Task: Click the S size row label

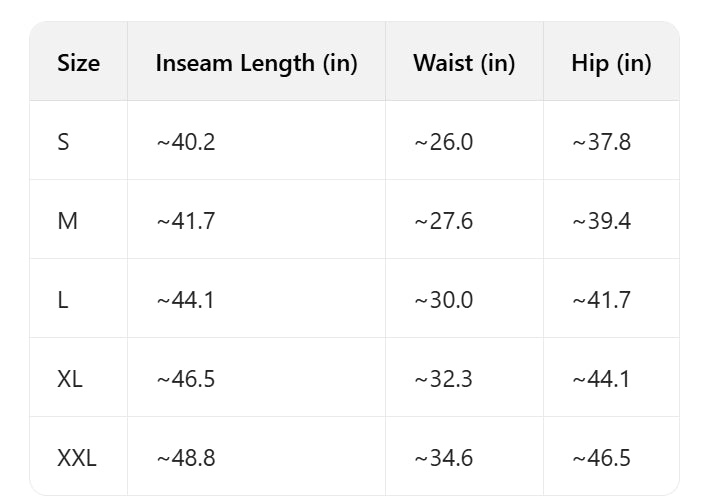Action: click(64, 142)
